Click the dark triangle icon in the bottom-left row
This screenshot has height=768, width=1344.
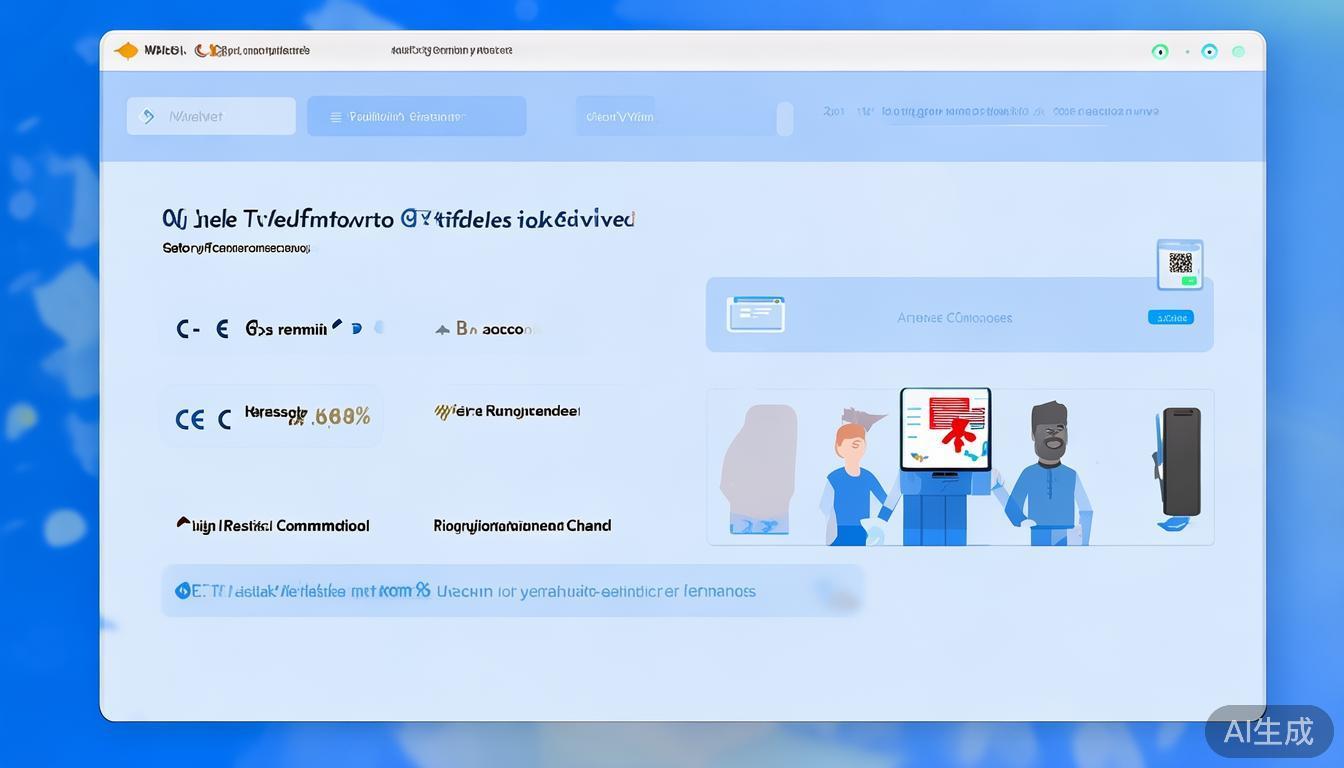183,523
